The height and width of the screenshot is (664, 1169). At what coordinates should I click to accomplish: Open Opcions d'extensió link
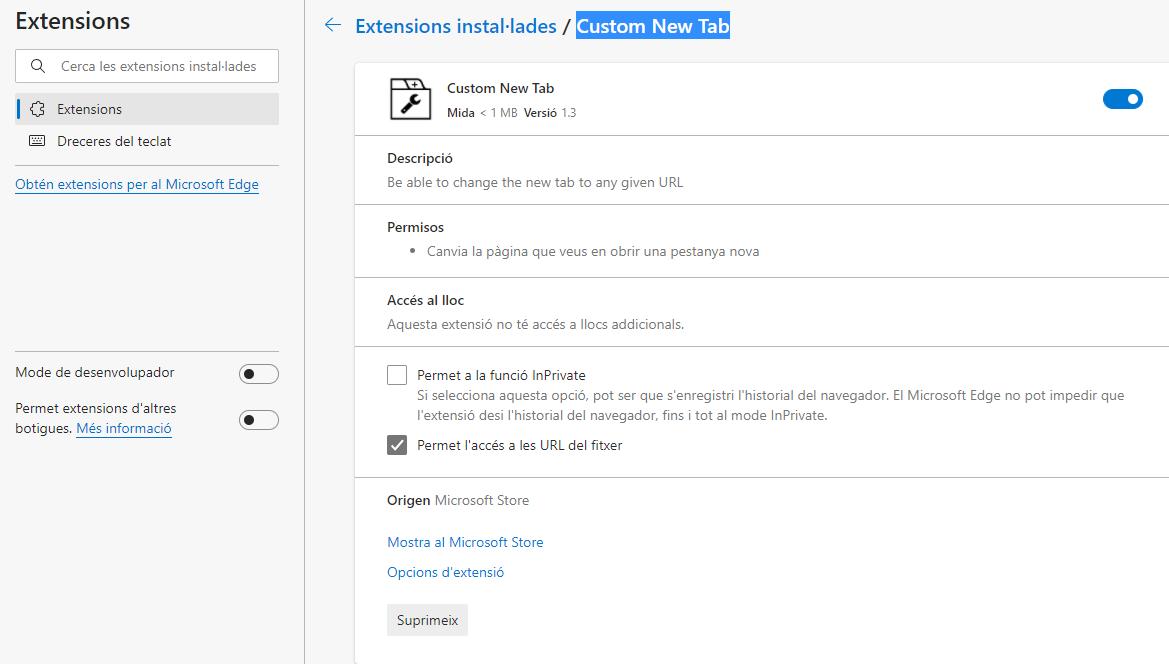[x=445, y=572]
